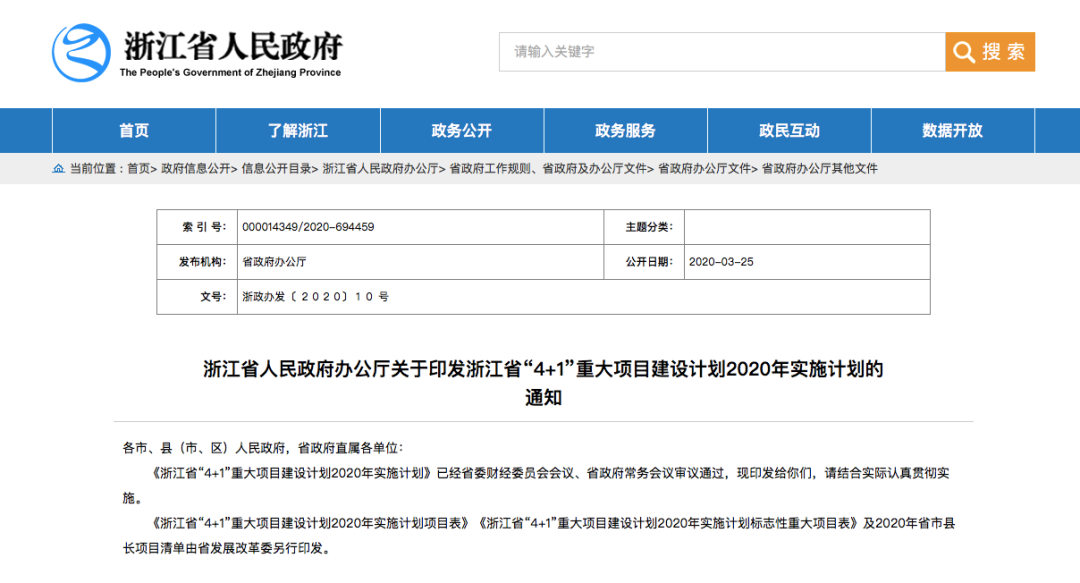Focus the 请输入关键字 search input field

point(722,52)
